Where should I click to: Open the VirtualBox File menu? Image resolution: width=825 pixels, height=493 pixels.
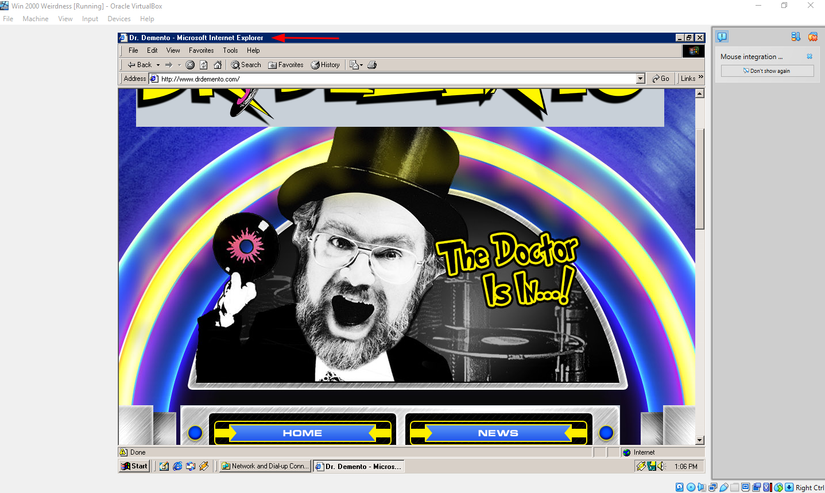pos(8,18)
